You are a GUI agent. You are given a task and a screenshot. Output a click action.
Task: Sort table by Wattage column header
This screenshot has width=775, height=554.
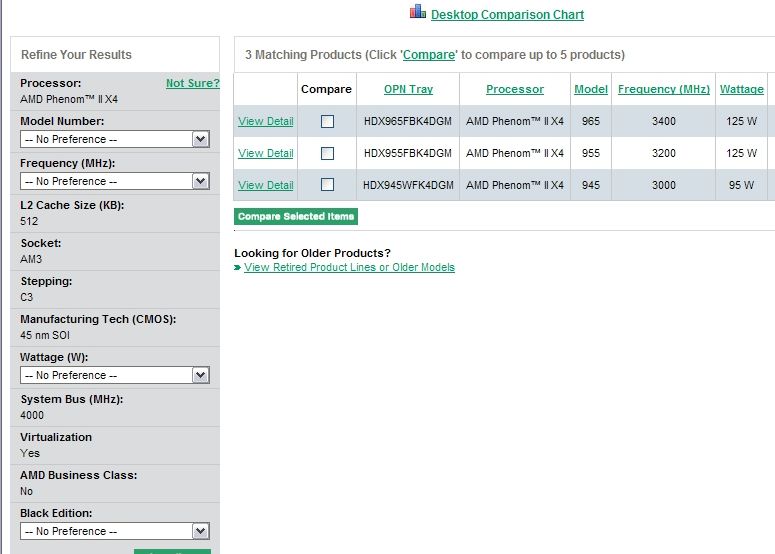click(741, 89)
